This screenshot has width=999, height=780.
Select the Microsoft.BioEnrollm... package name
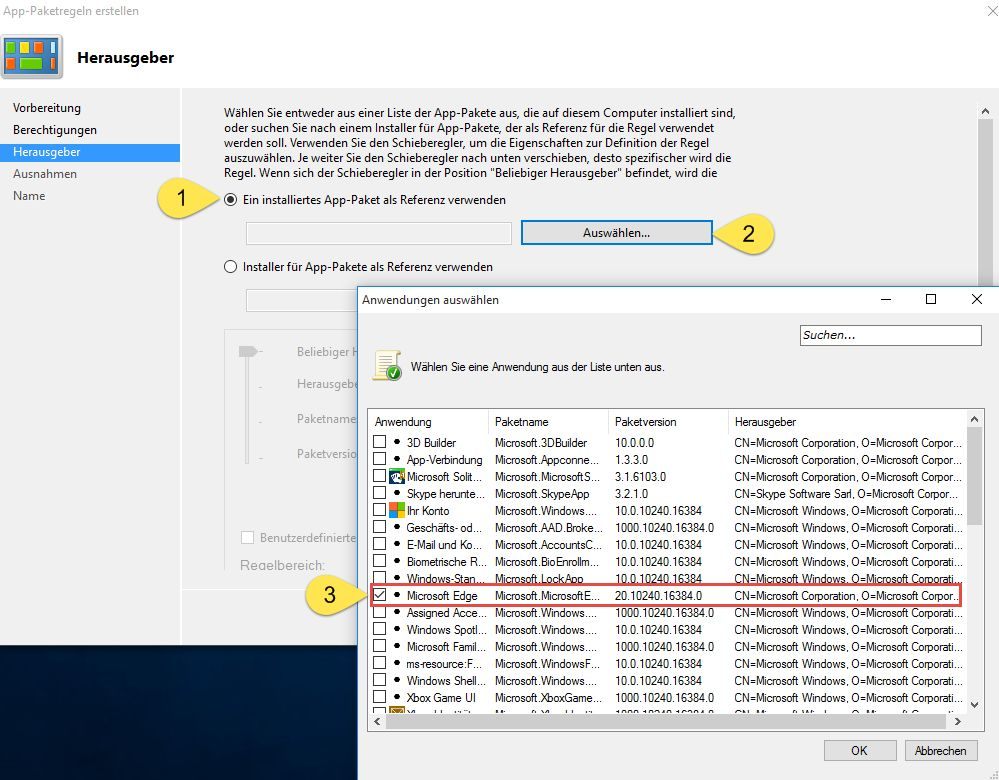547,561
